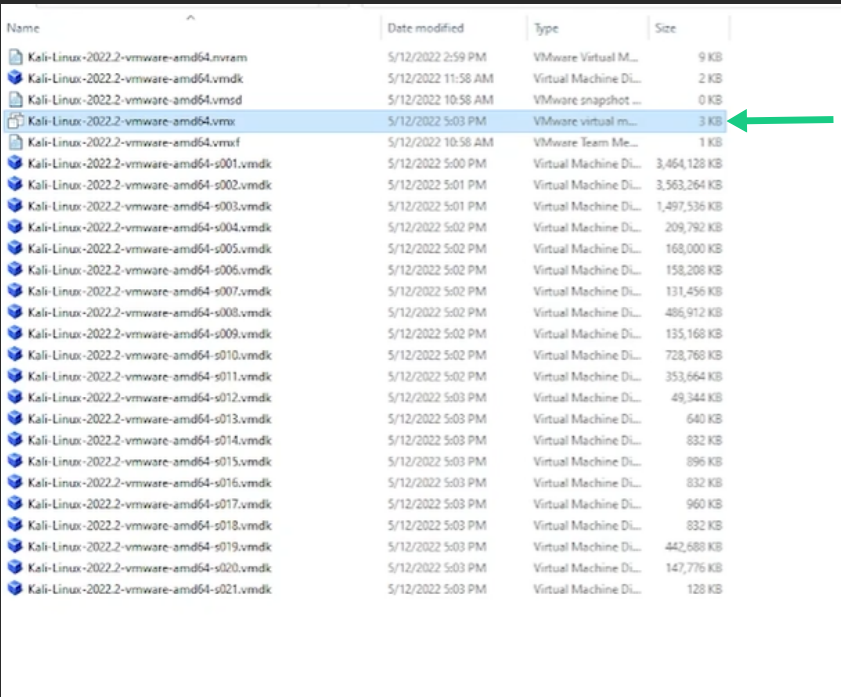
Task: Click the disk icon for s007.vmdk
Action: 16,291
